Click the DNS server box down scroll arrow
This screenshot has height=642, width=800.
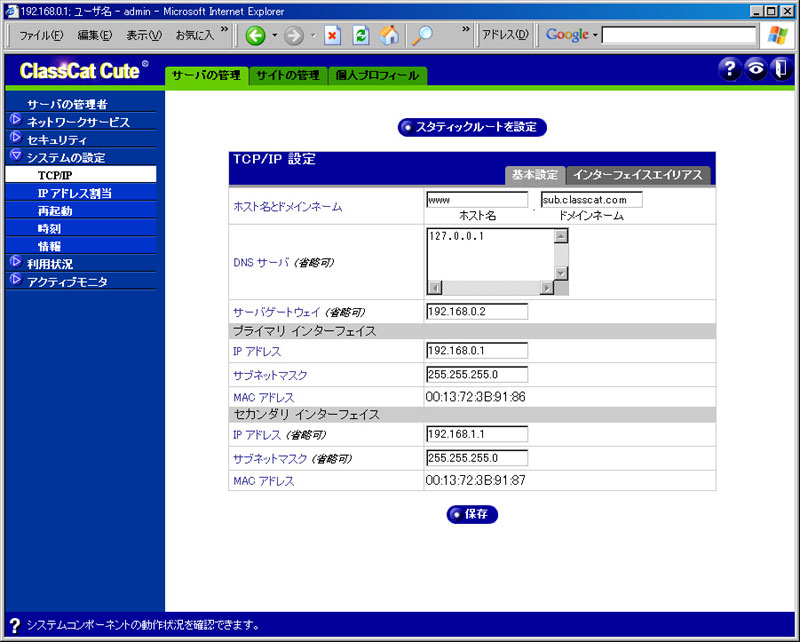coord(561,274)
